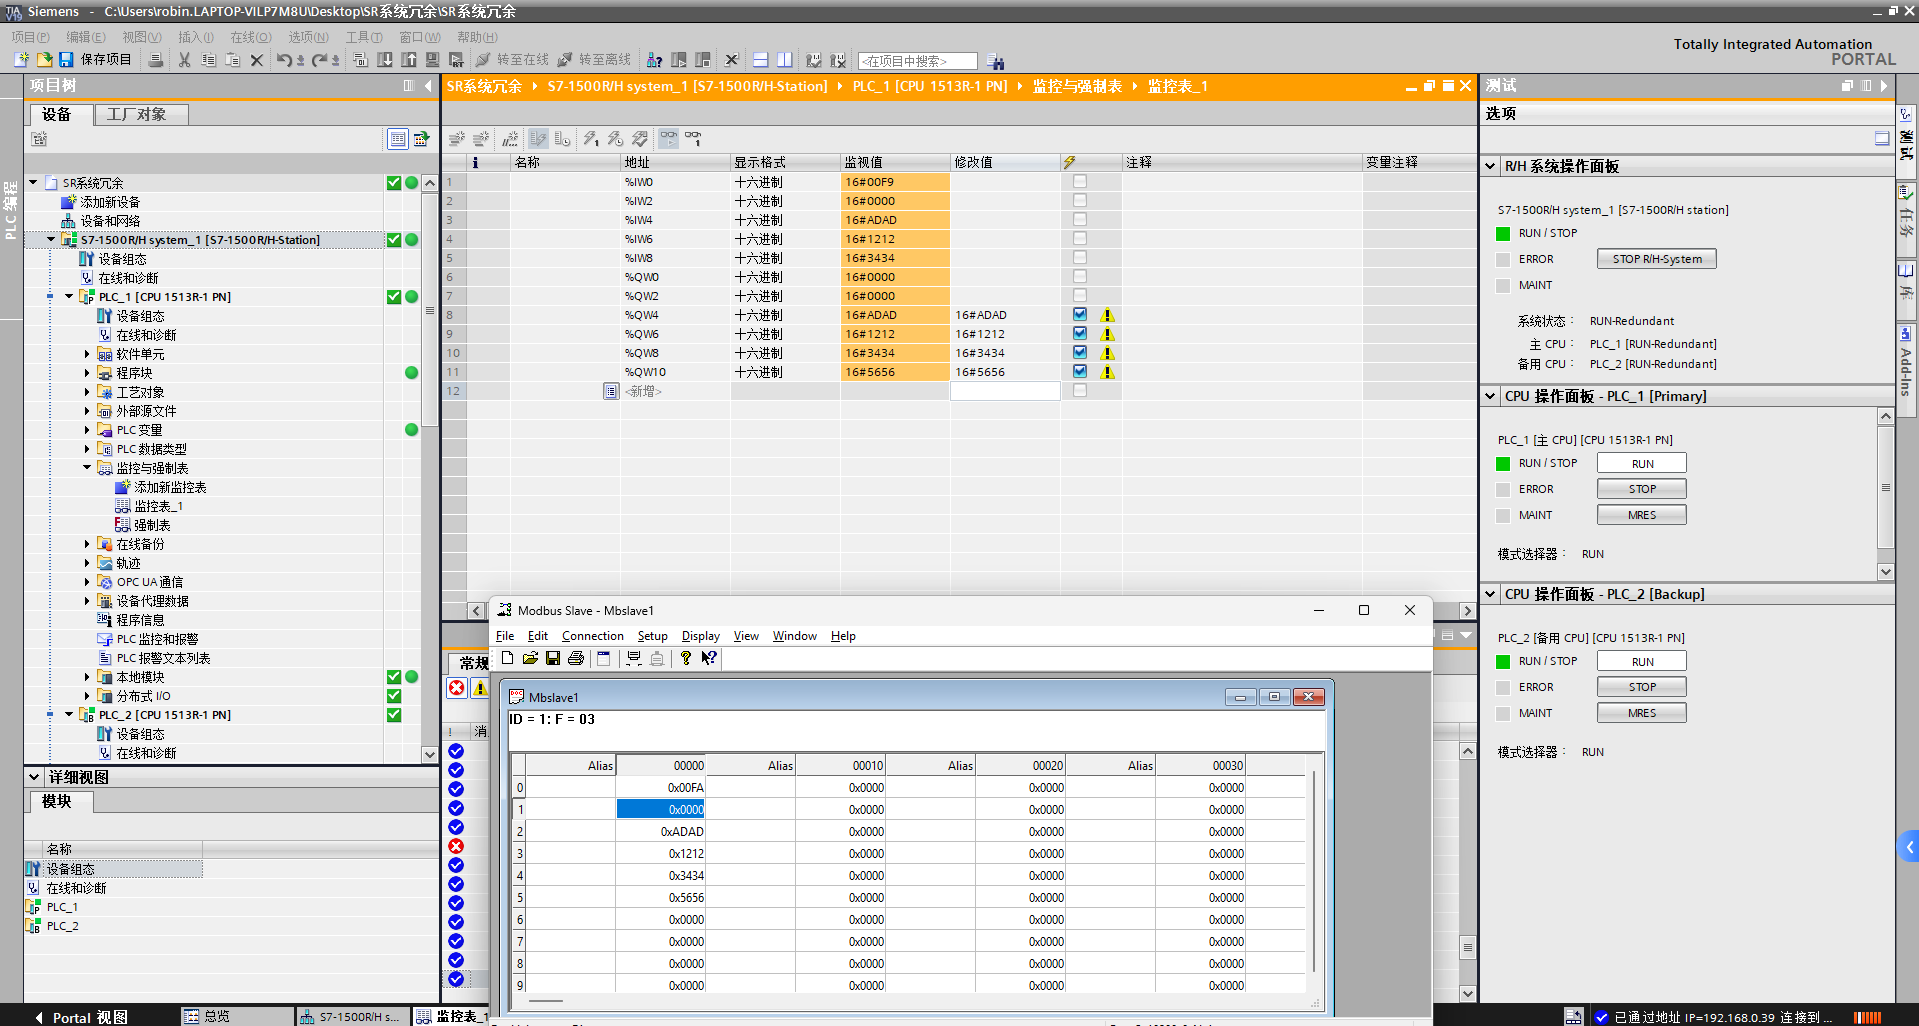The width and height of the screenshot is (1919, 1026).
Task: Click the RUN button for PLC_1 primary CPU
Action: pyautogui.click(x=1642, y=463)
